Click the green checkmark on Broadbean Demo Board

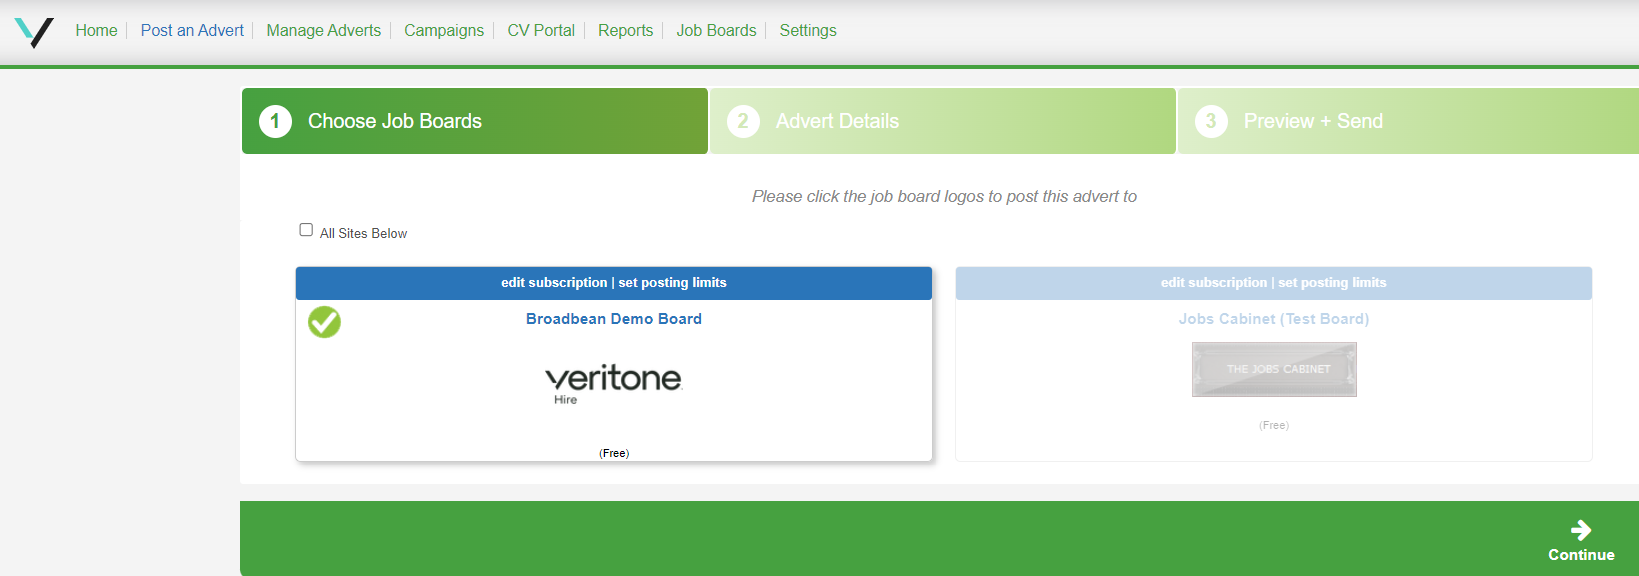[x=324, y=322]
